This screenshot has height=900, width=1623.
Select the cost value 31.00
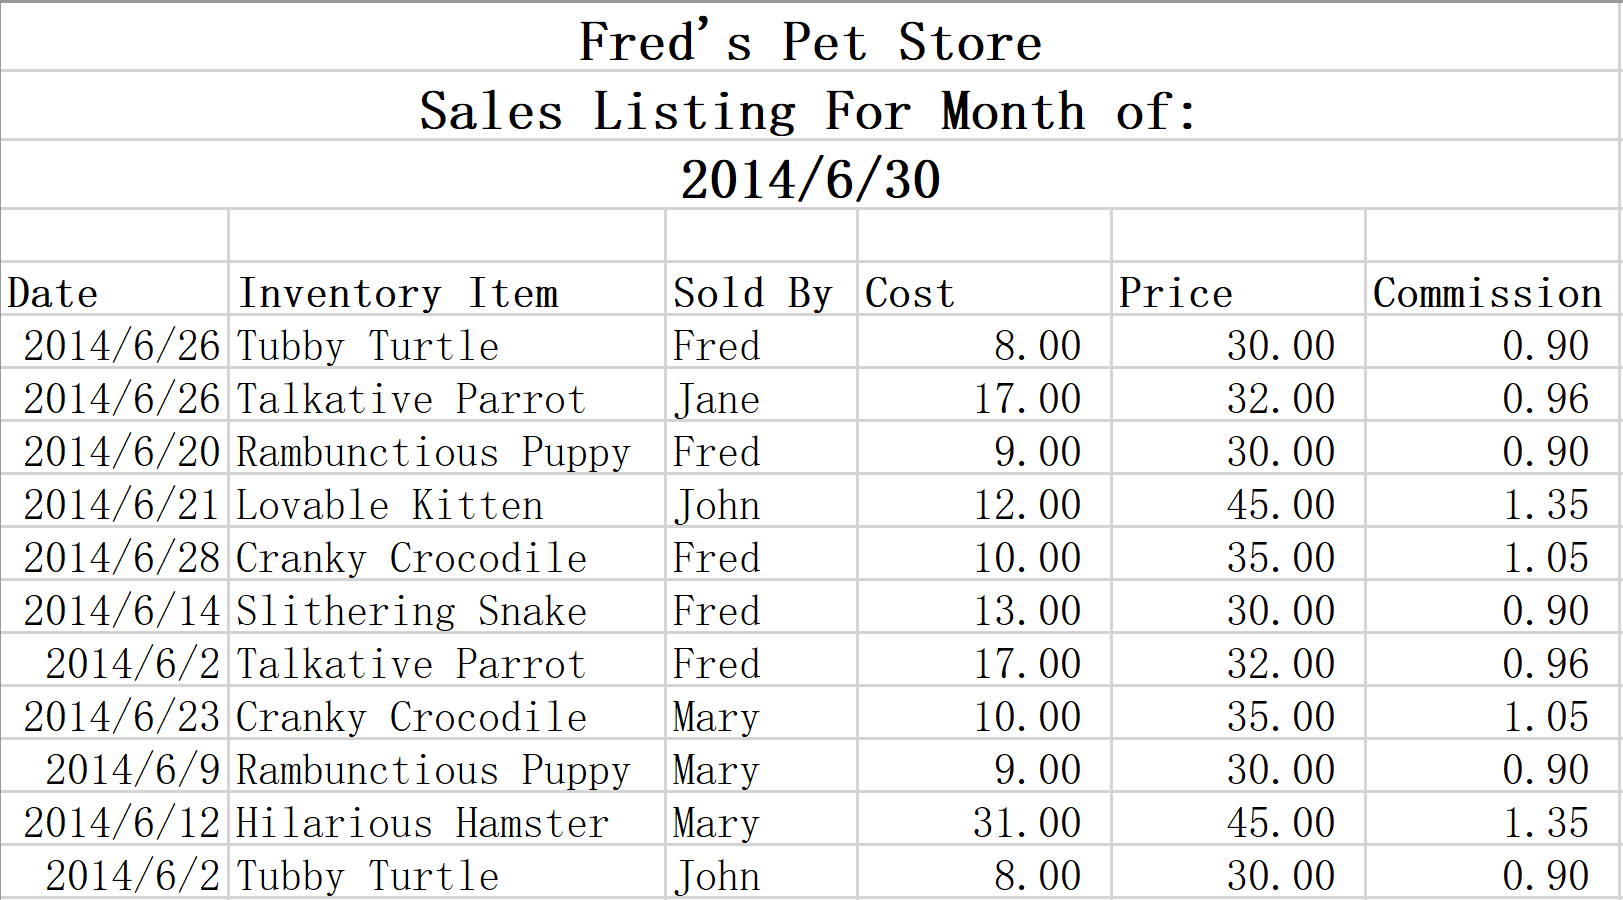pos(984,819)
